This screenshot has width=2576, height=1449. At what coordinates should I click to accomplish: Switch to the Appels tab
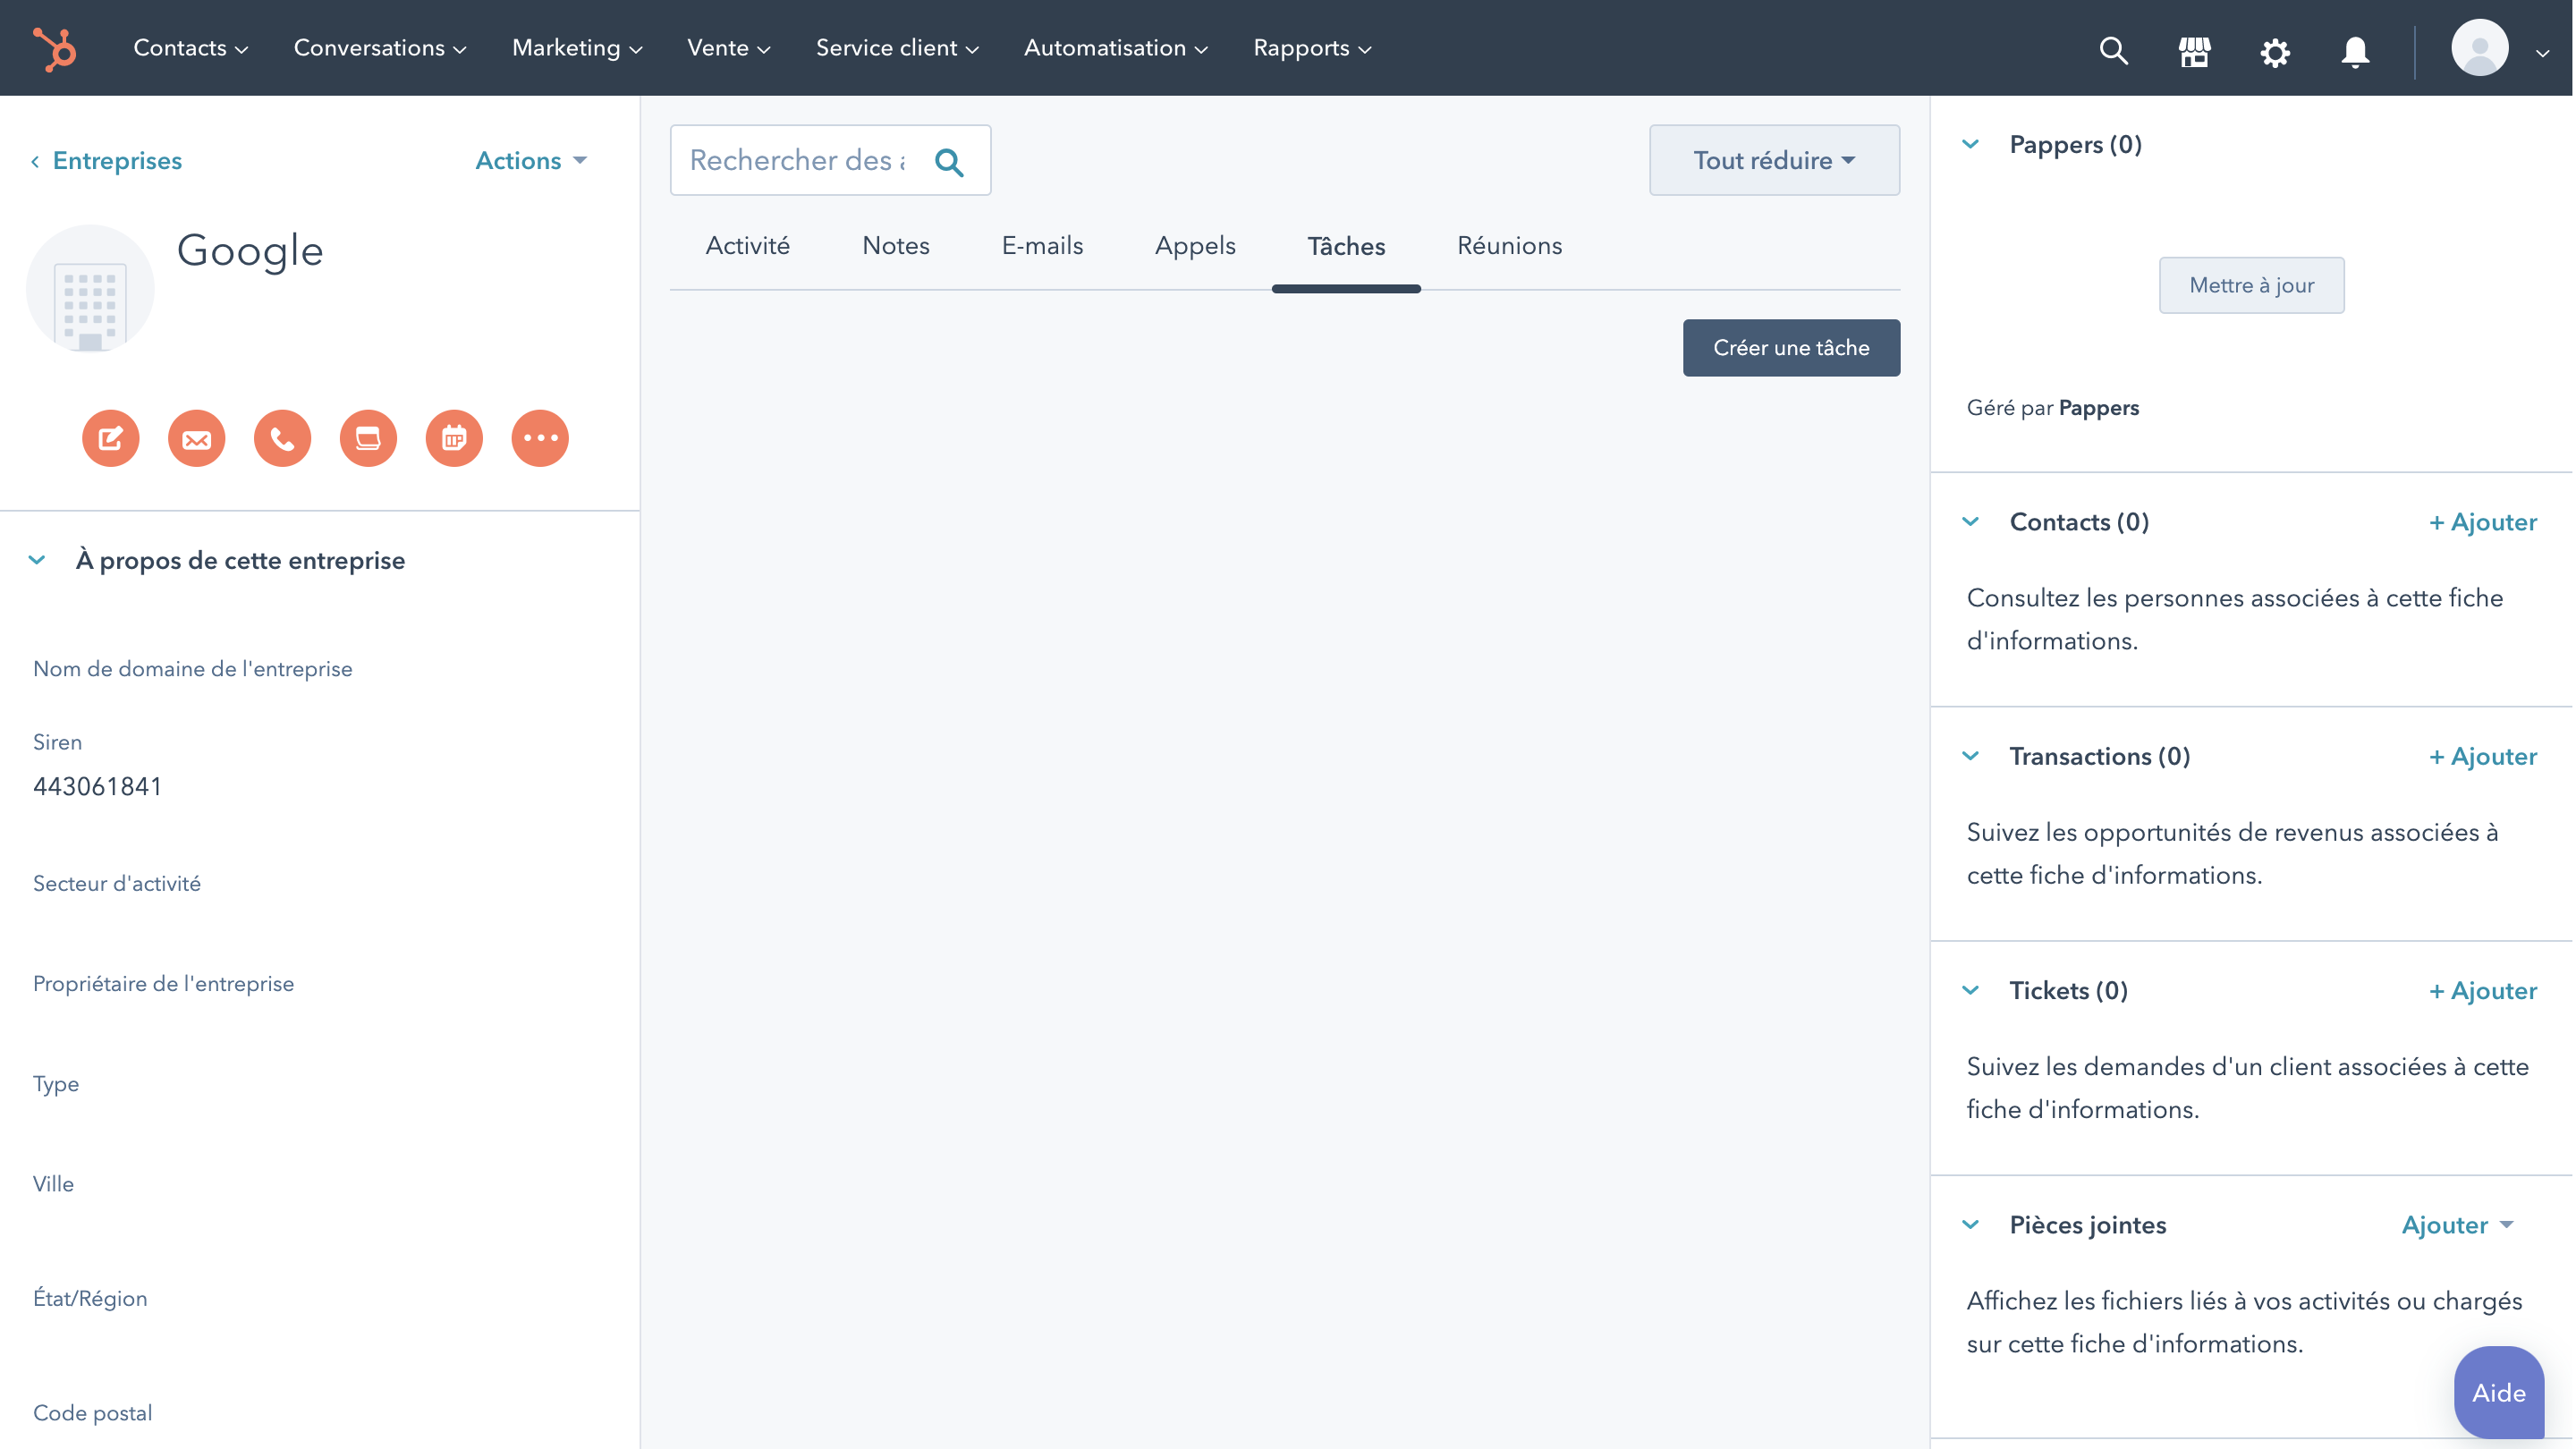pos(1195,246)
